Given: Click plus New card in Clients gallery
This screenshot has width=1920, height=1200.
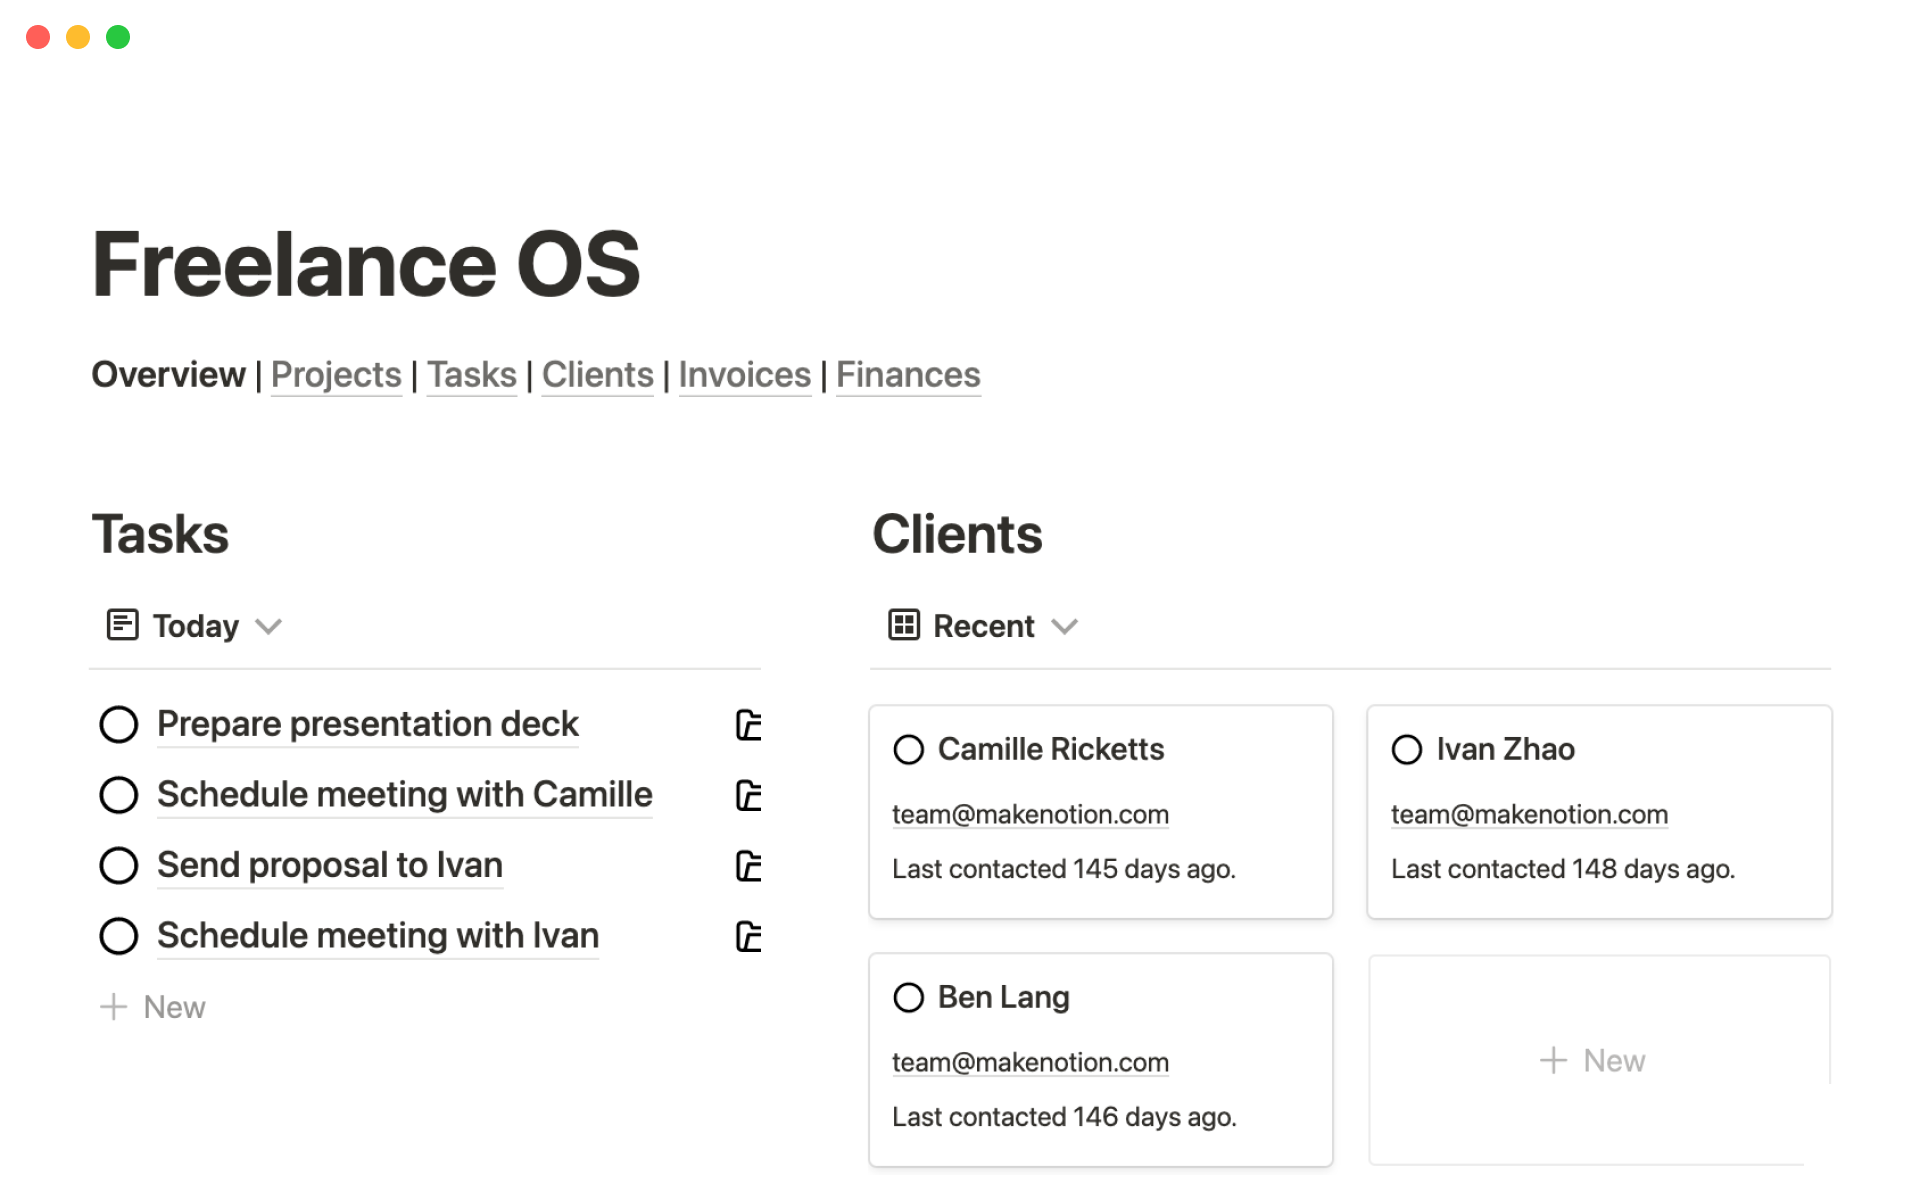Looking at the screenshot, I should (1592, 1060).
